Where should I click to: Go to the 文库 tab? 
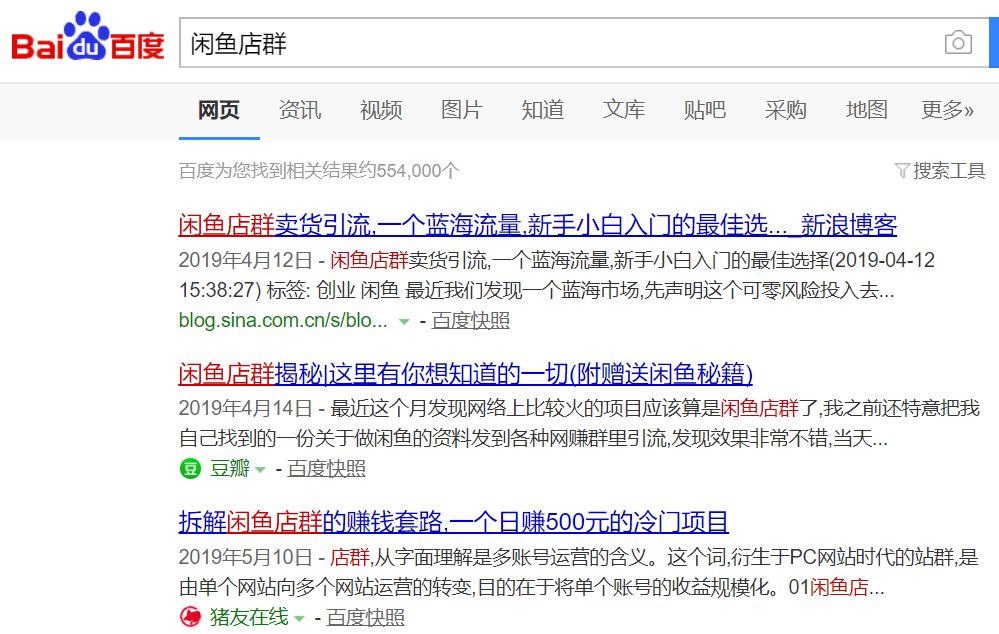[x=623, y=110]
